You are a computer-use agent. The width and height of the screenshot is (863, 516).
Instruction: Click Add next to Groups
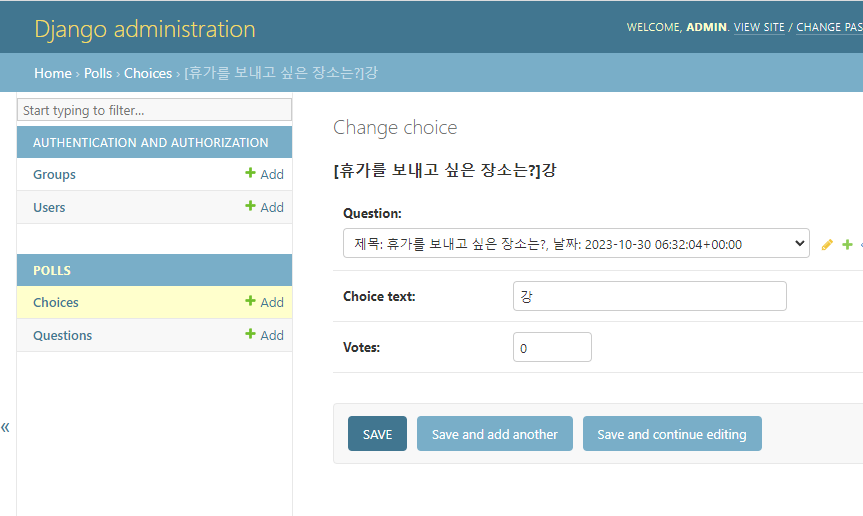(264, 174)
